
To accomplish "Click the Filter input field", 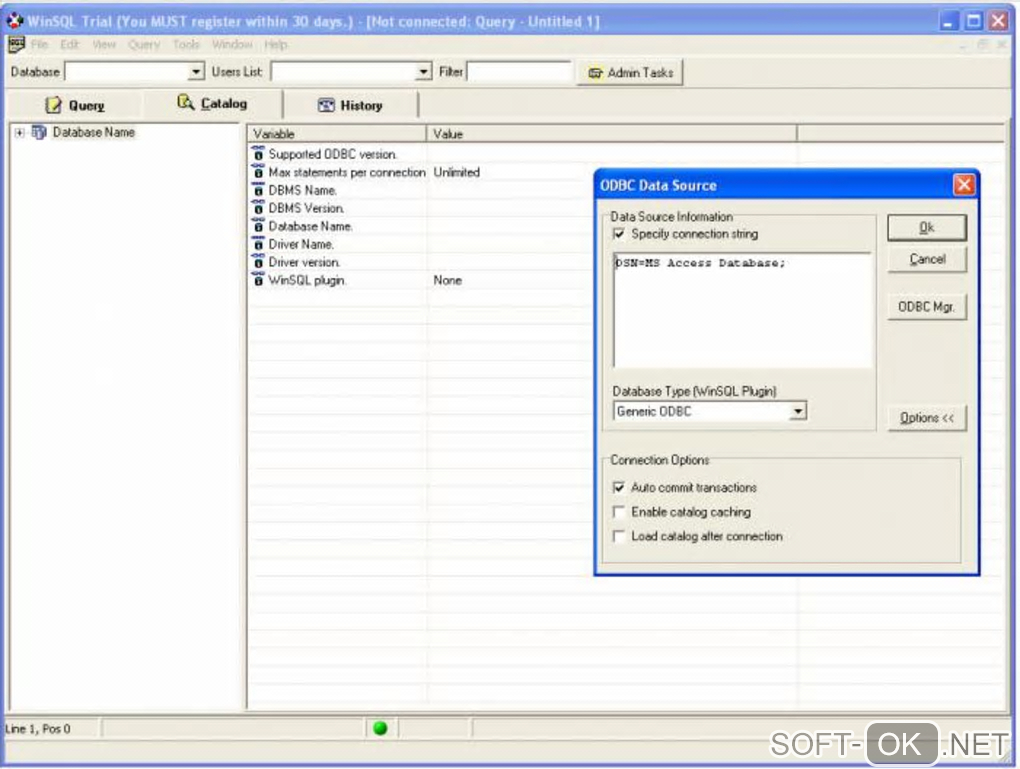I will click(519, 72).
